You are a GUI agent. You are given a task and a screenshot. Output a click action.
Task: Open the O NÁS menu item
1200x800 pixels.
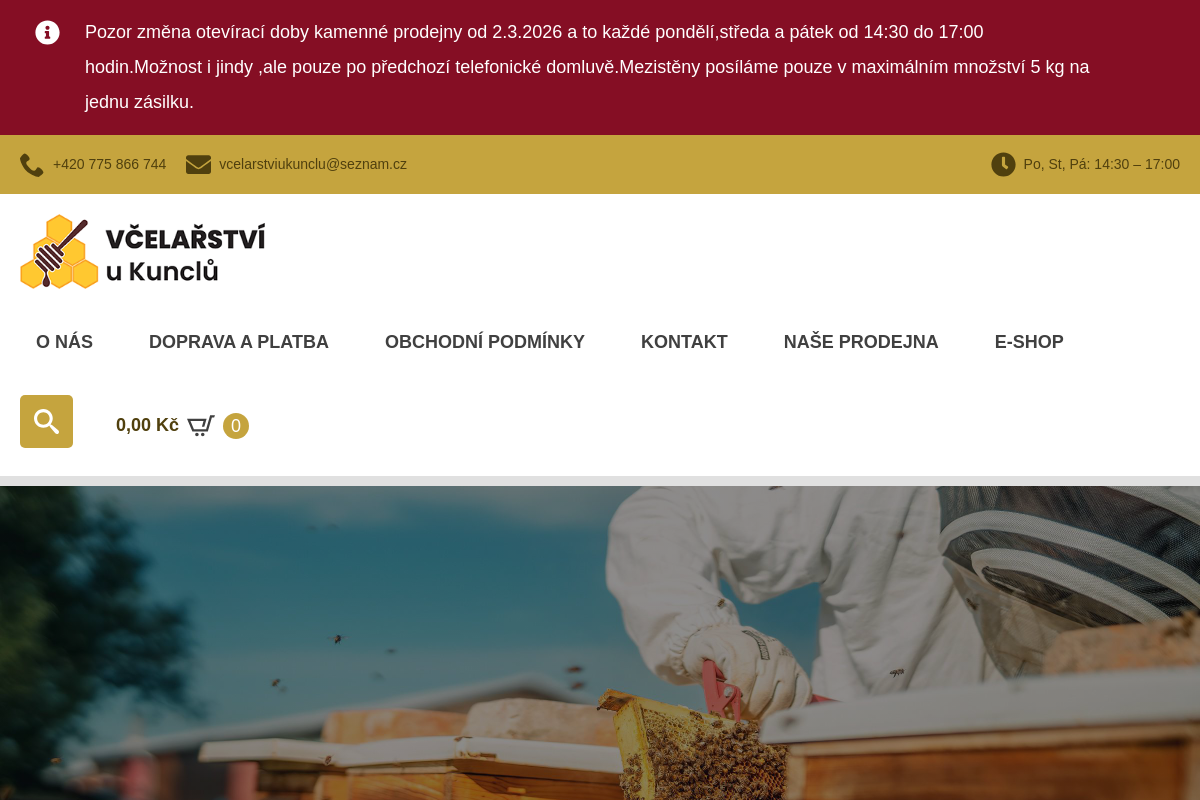tap(64, 342)
